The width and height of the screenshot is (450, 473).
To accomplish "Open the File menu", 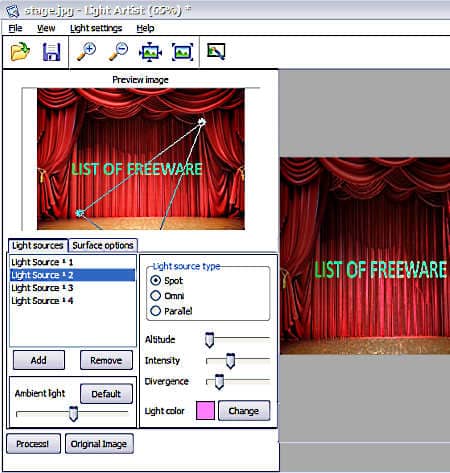I will (x=15, y=28).
